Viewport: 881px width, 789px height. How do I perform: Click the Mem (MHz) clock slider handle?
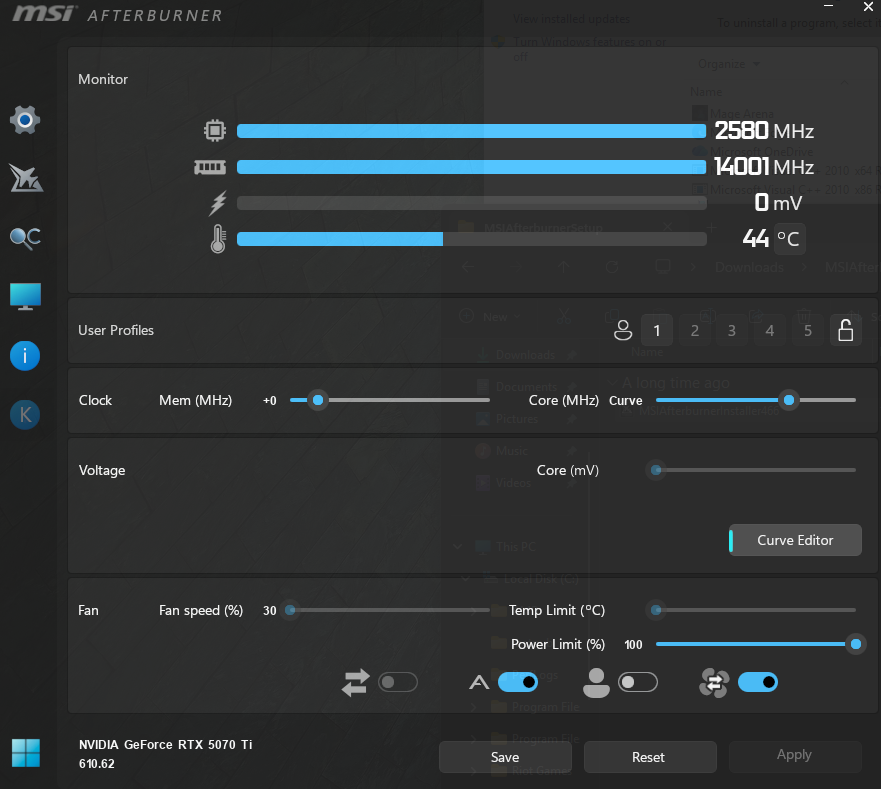pyautogui.click(x=318, y=400)
